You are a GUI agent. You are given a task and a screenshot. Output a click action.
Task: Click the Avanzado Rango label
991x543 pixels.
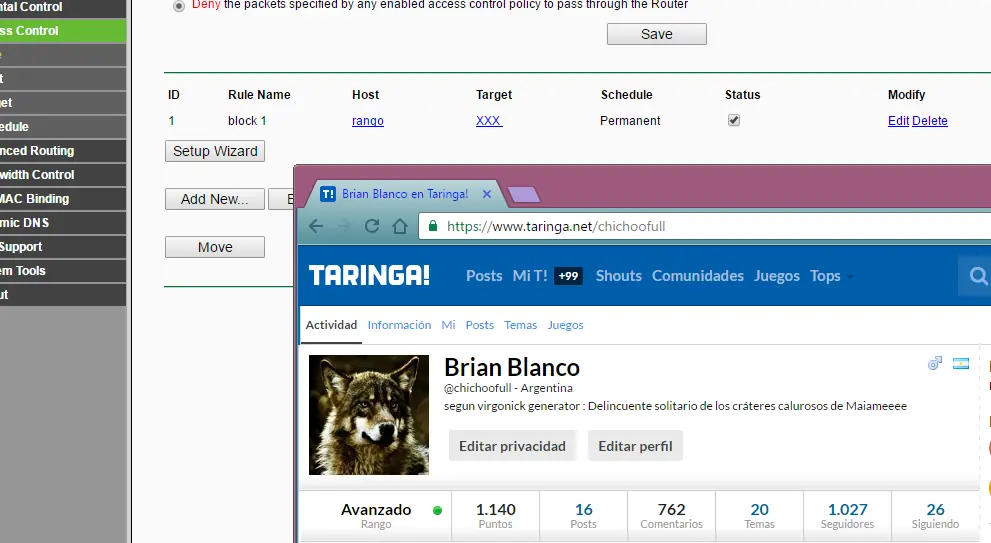[376, 516]
